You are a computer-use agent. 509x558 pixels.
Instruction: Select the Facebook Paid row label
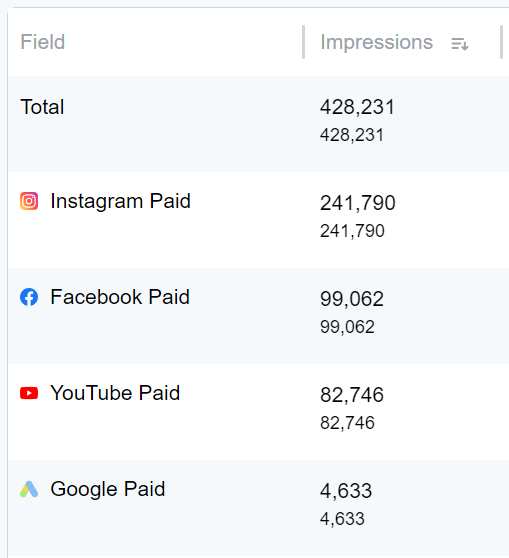tap(120, 297)
